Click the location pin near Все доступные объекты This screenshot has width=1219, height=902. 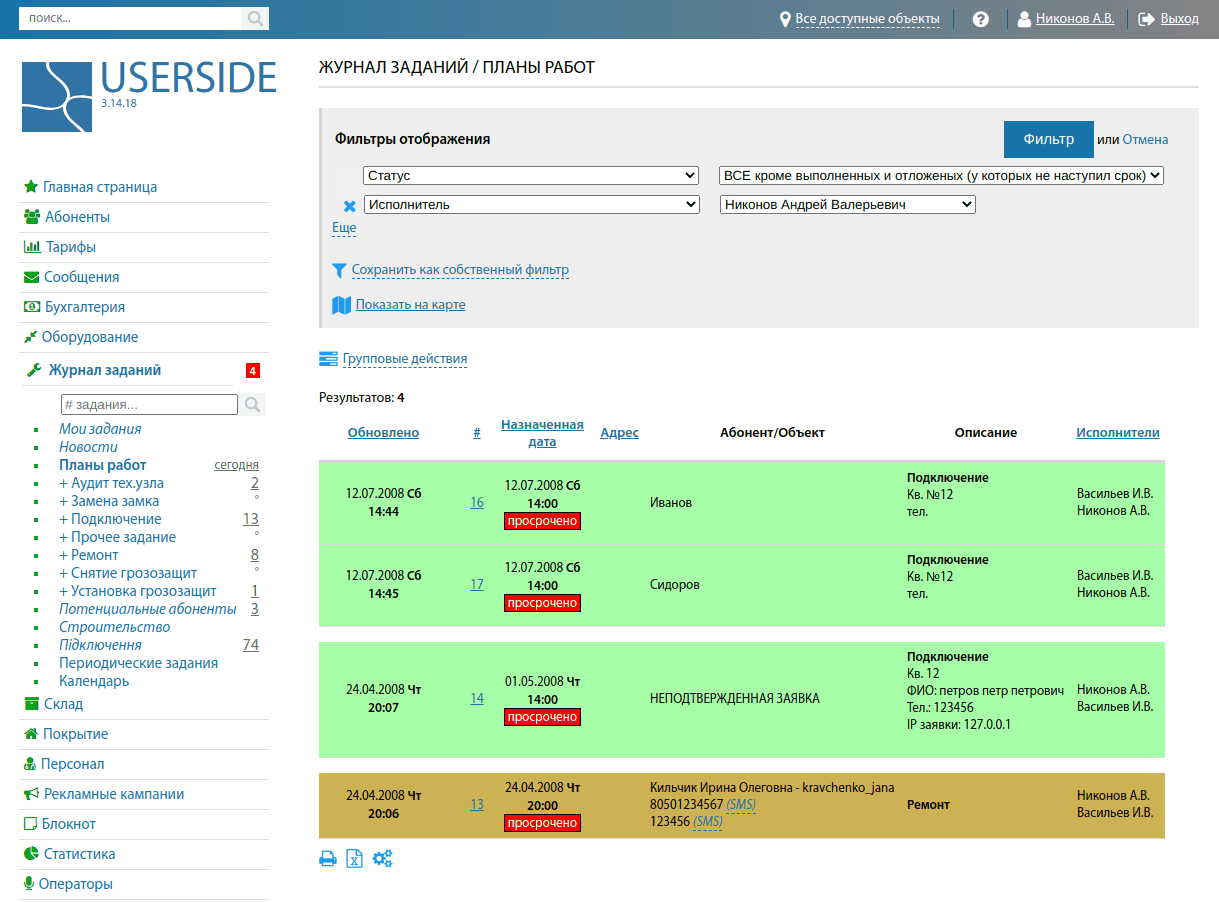click(786, 17)
